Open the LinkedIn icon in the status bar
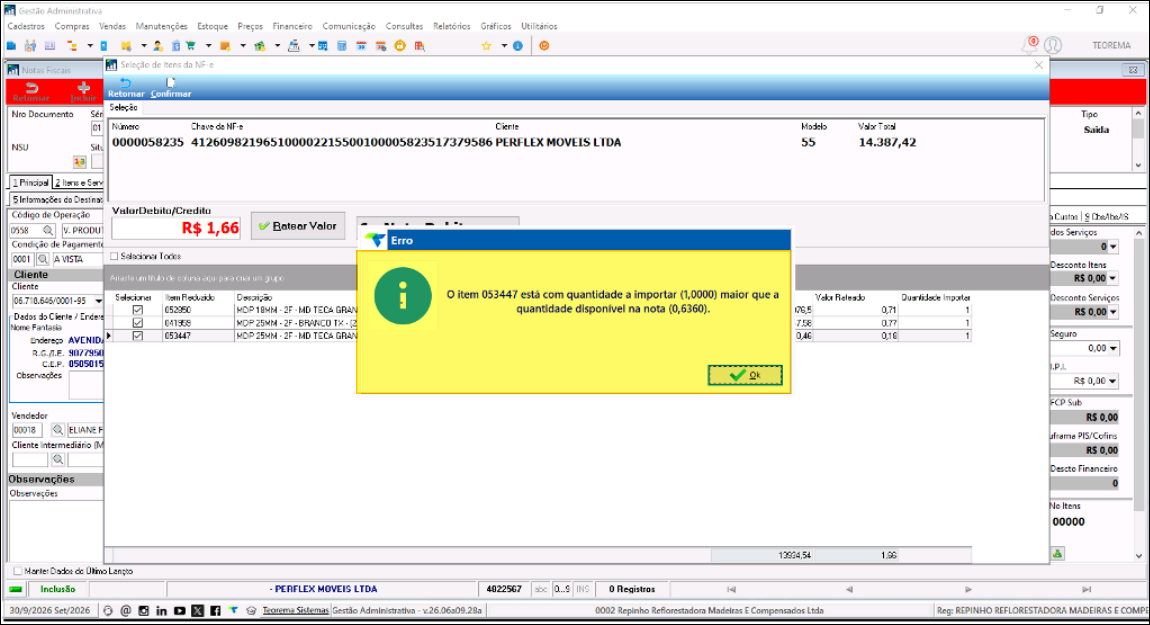The height and width of the screenshot is (625, 1150). (161, 610)
